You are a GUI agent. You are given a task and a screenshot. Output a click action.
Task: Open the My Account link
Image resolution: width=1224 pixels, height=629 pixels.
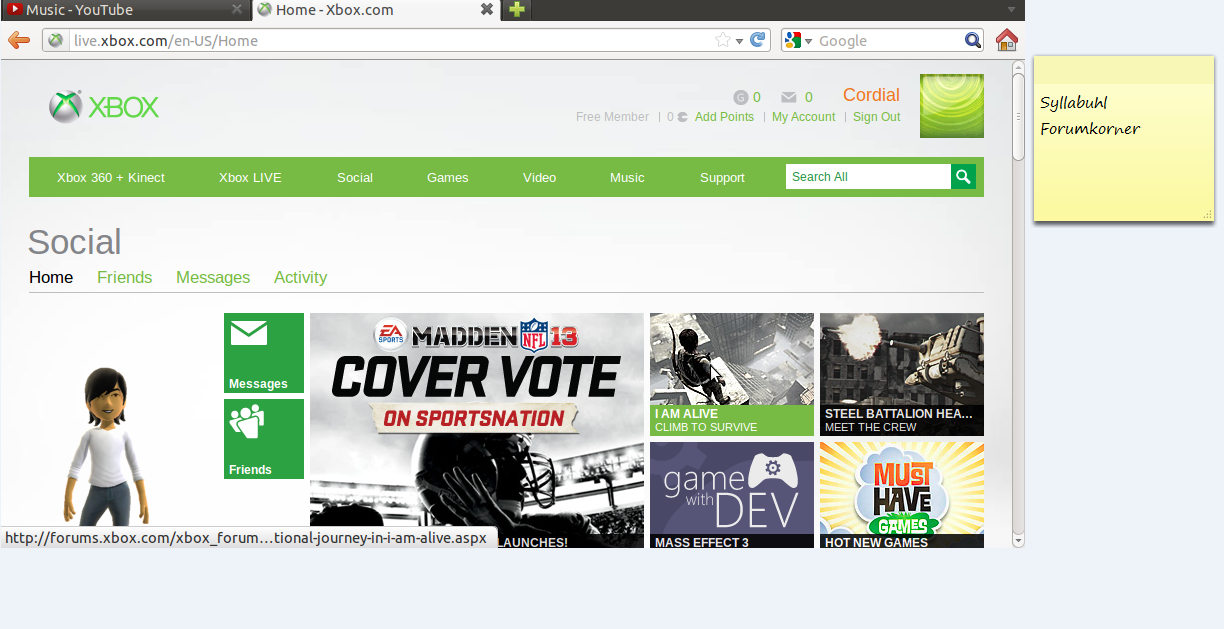pyautogui.click(x=803, y=117)
